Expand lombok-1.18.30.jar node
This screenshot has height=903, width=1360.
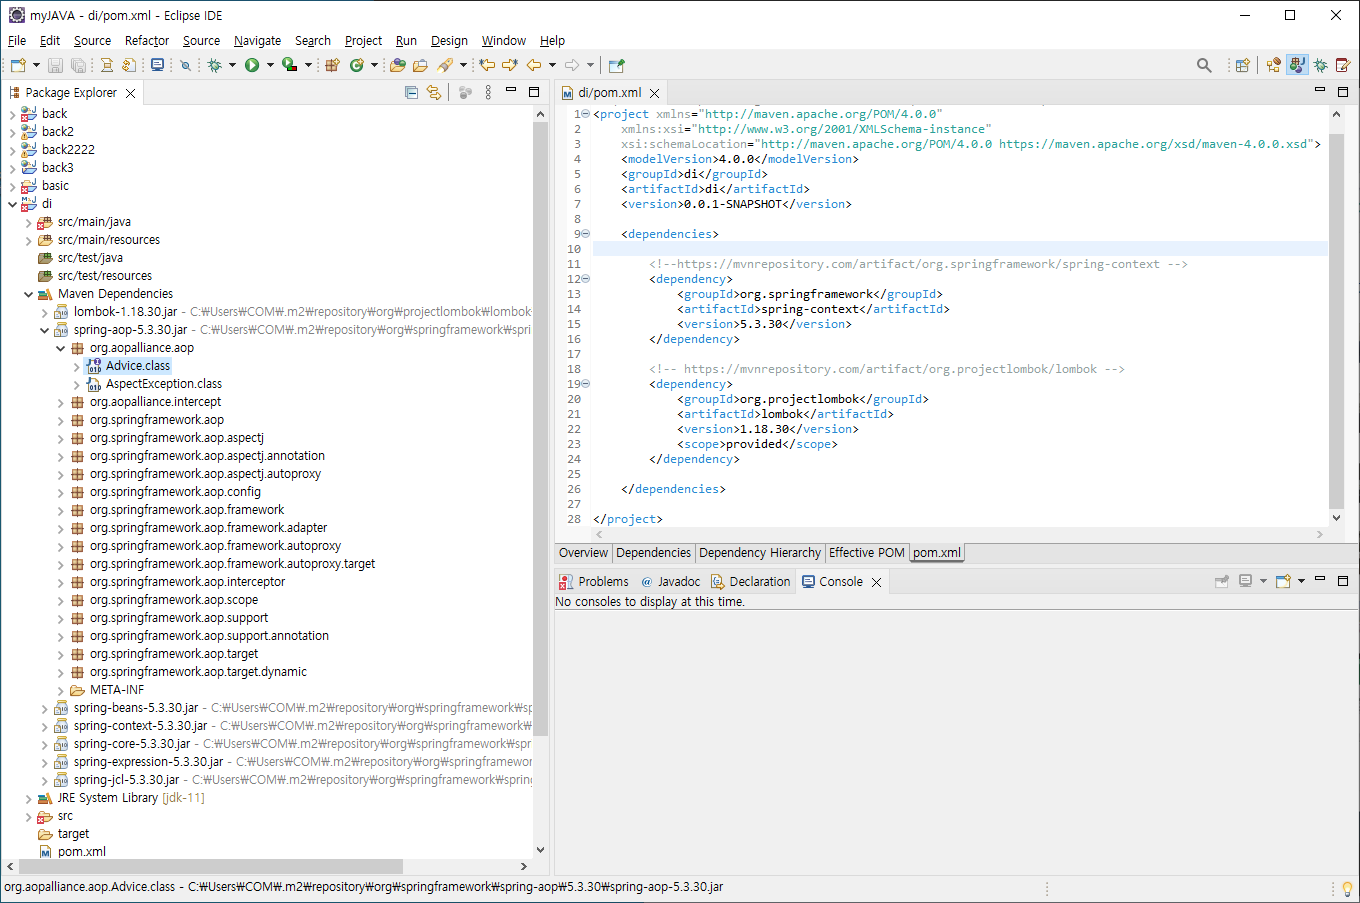[x=44, y=312]
